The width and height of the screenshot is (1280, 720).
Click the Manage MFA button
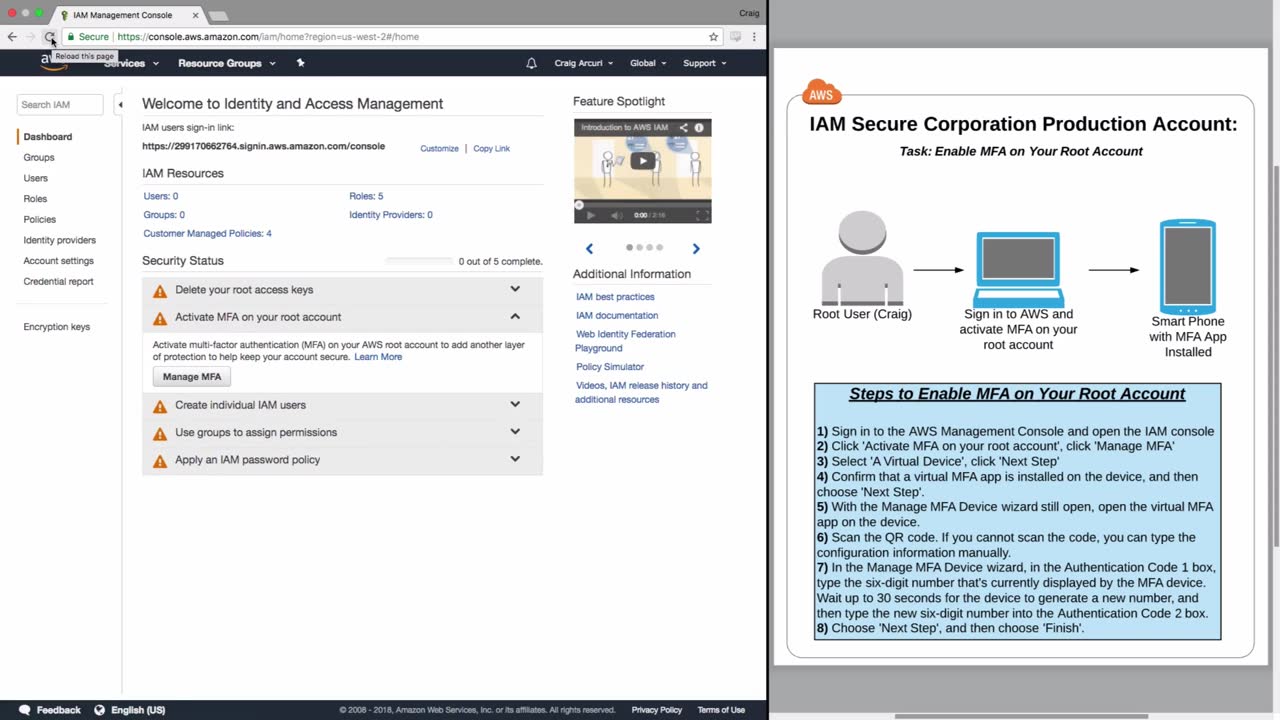point(192,377)
